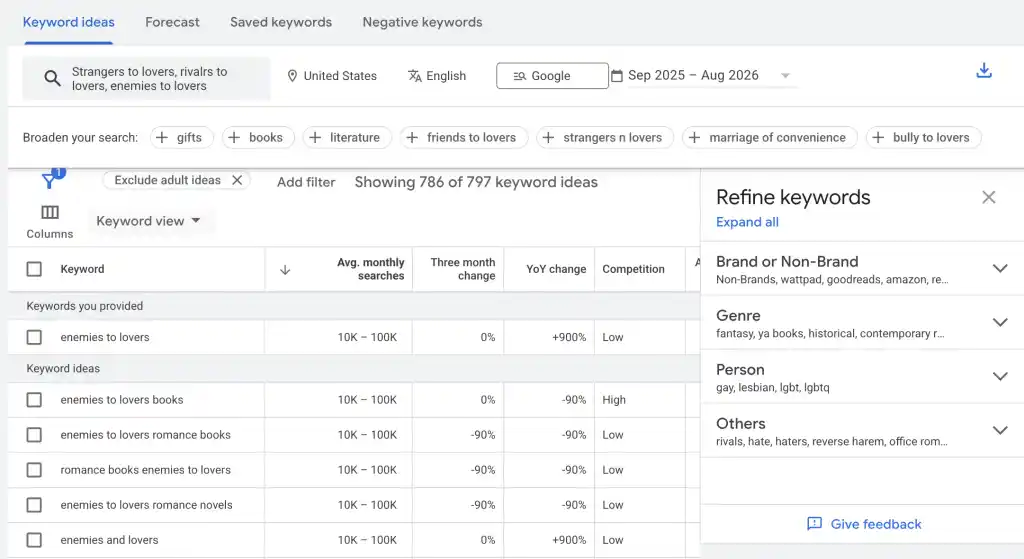
Task: Click 'High' competition for enemies to lovers books
Action: click(x=614, y=400)
